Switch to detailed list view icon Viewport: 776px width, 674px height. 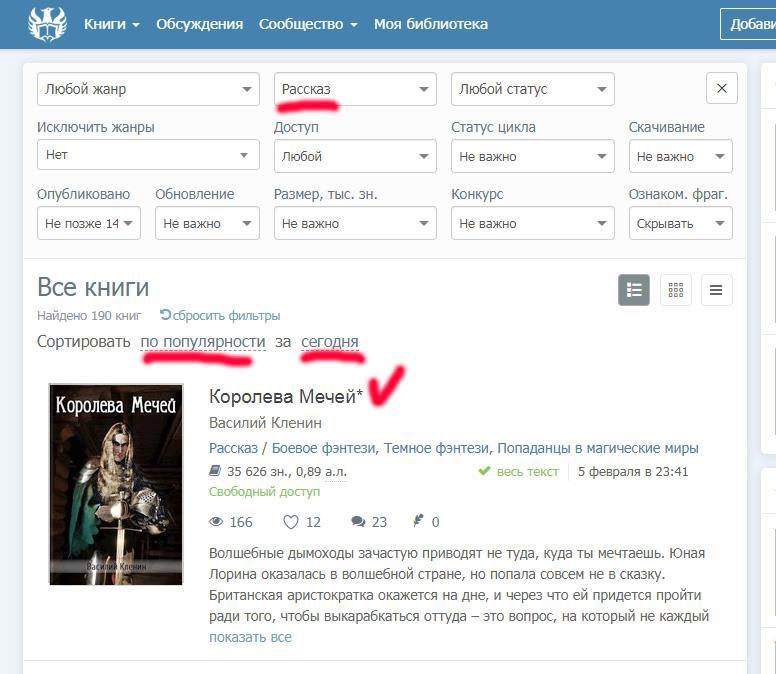click(634, 290)
